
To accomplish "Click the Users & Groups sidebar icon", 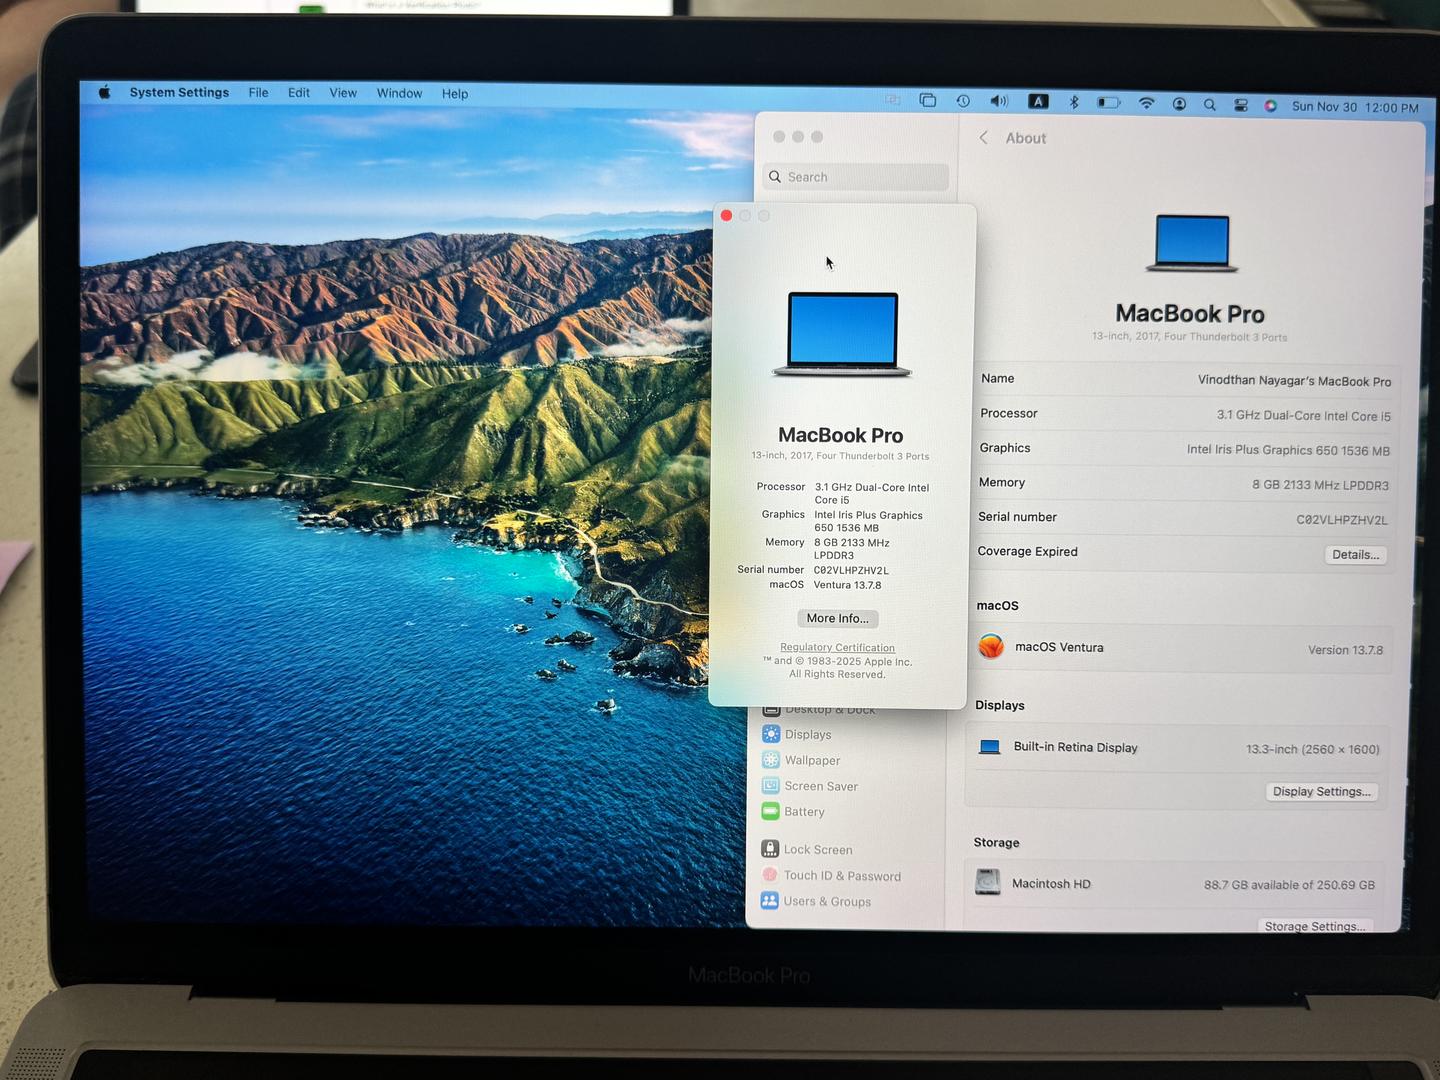I will (x=770, y=900).
